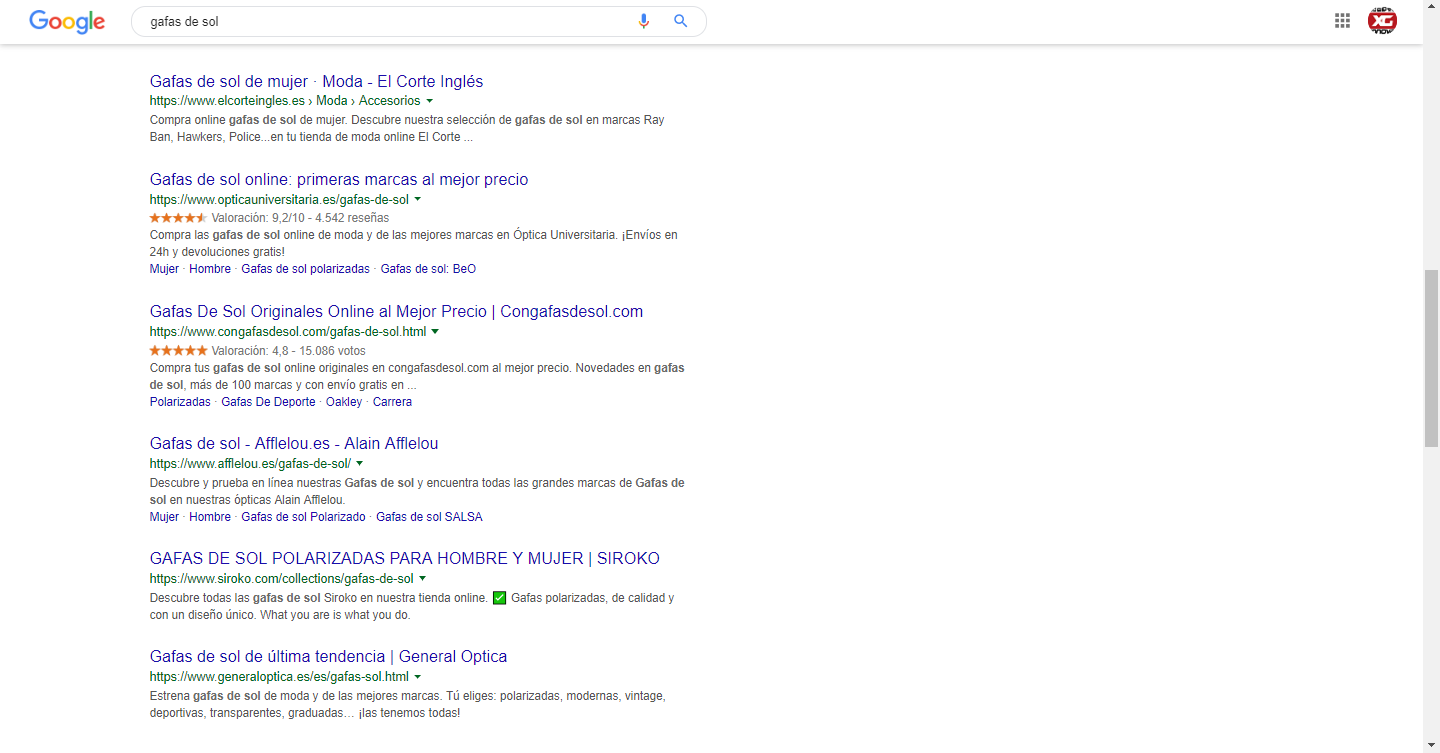
Task: Click the opticauniversitaria.es green URL text
Action: [x=279, y=199]
